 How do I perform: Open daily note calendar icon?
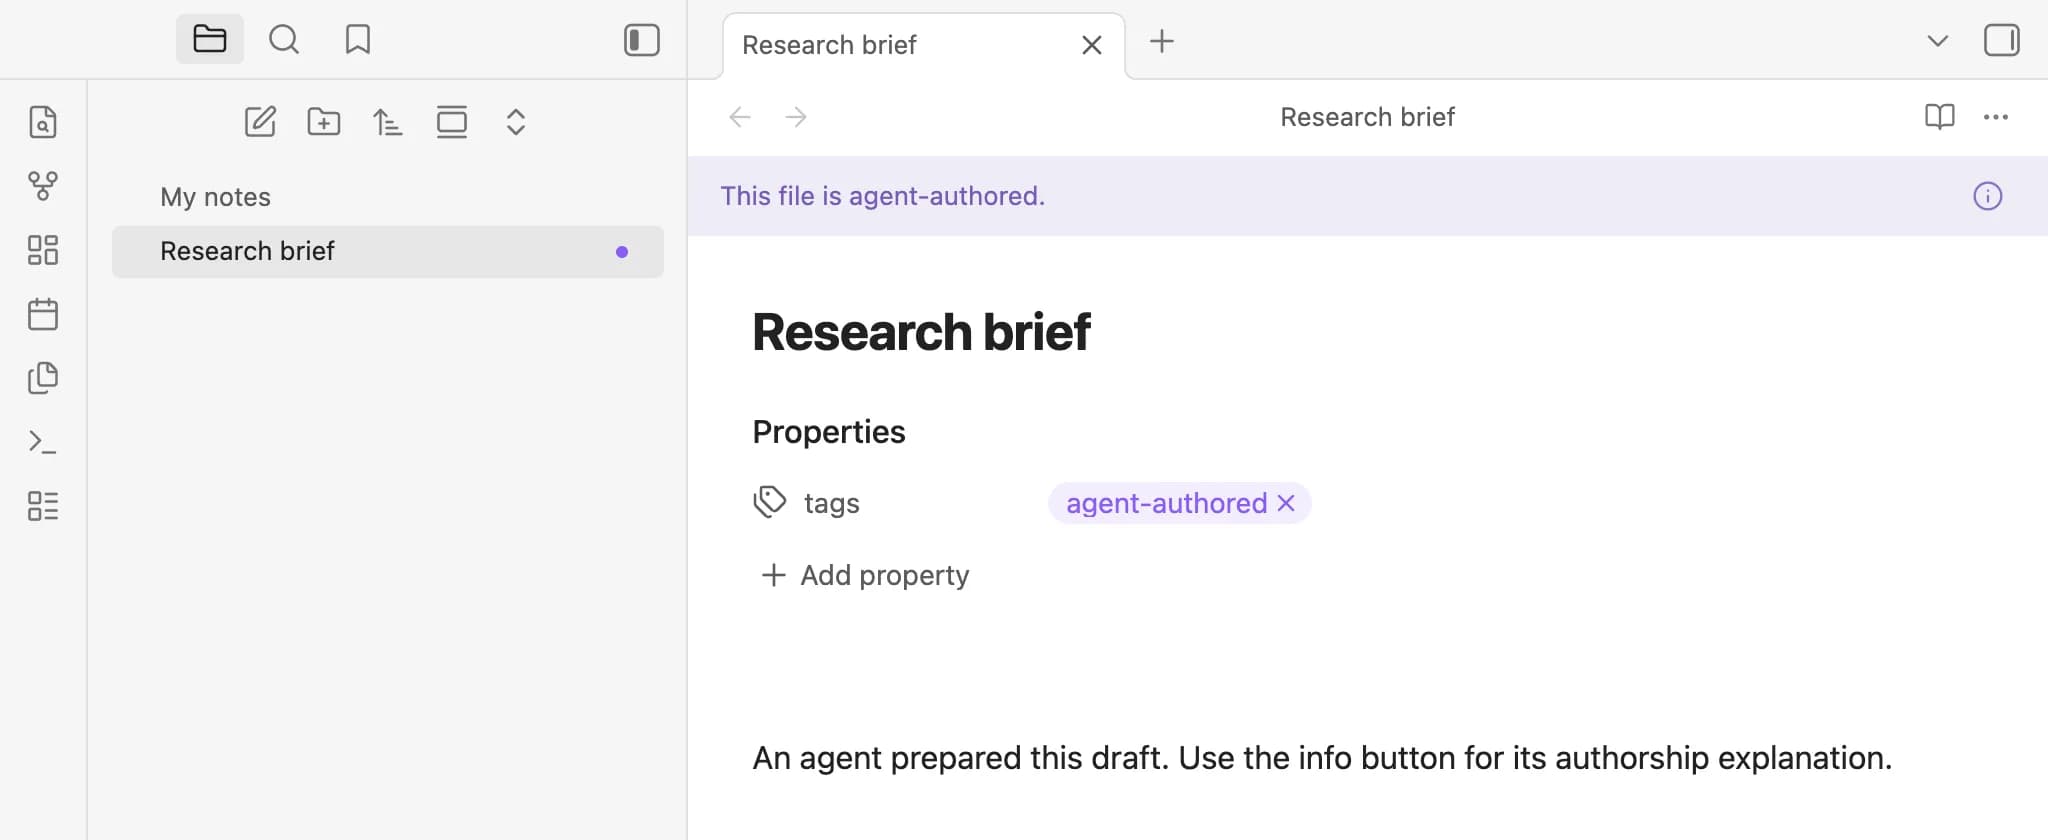[x=43, y=314]
